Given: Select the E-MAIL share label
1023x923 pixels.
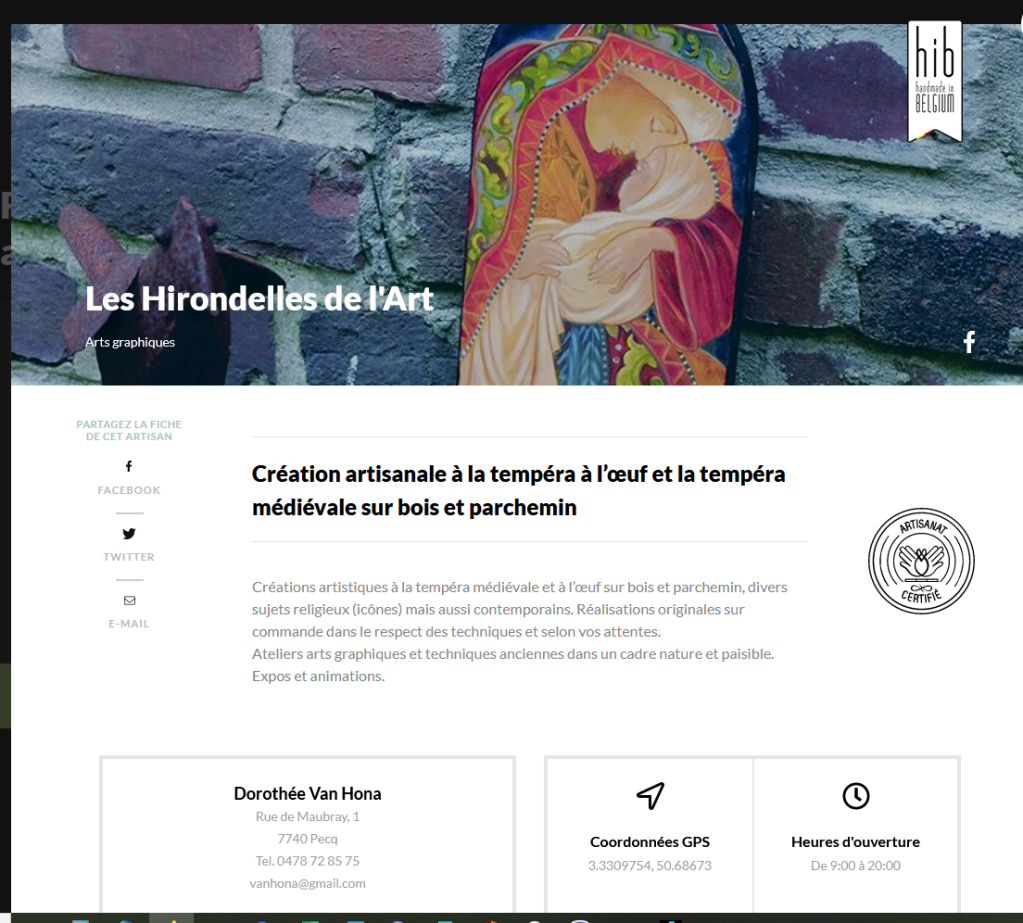Looking at the screenshot, I should [129, 624].
